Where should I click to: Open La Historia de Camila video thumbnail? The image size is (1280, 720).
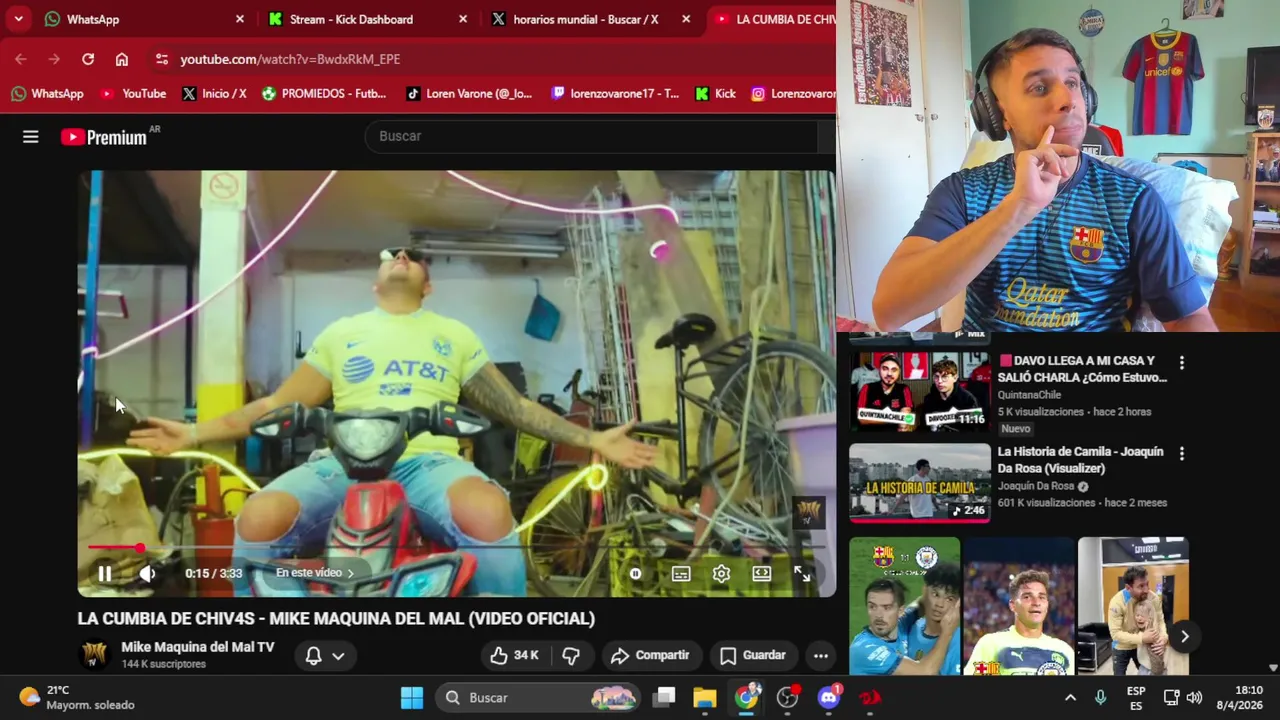(x=919, y=483)
